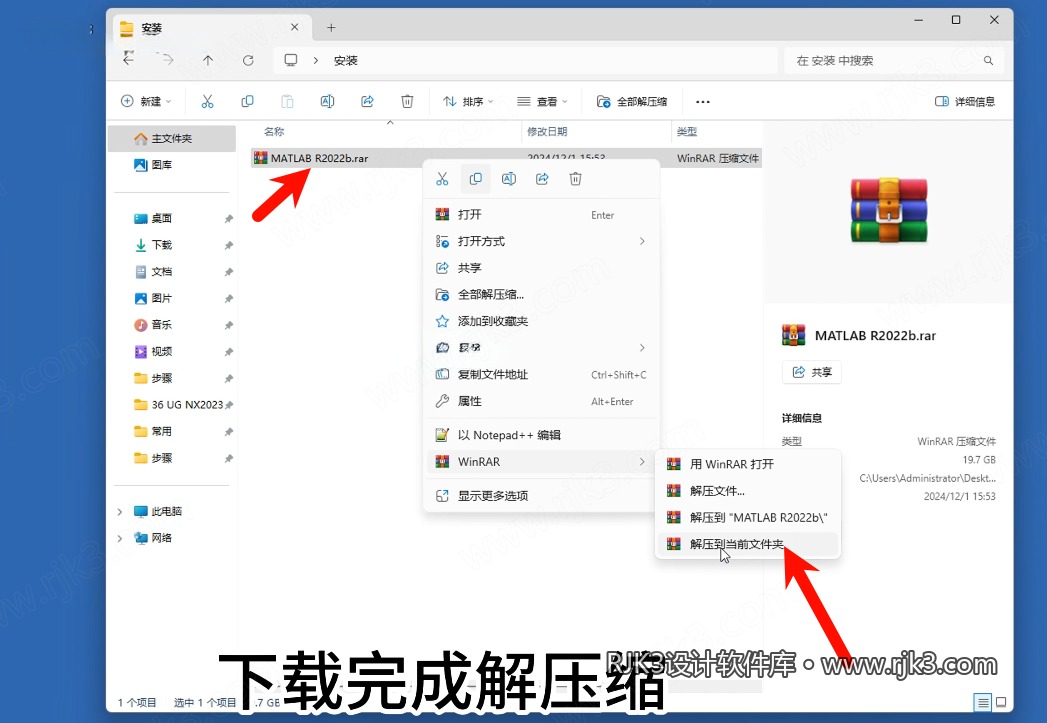Viewport: 1047px width, 723px height.
Task: Go up one folder level
Action: (x=208, y=61)
